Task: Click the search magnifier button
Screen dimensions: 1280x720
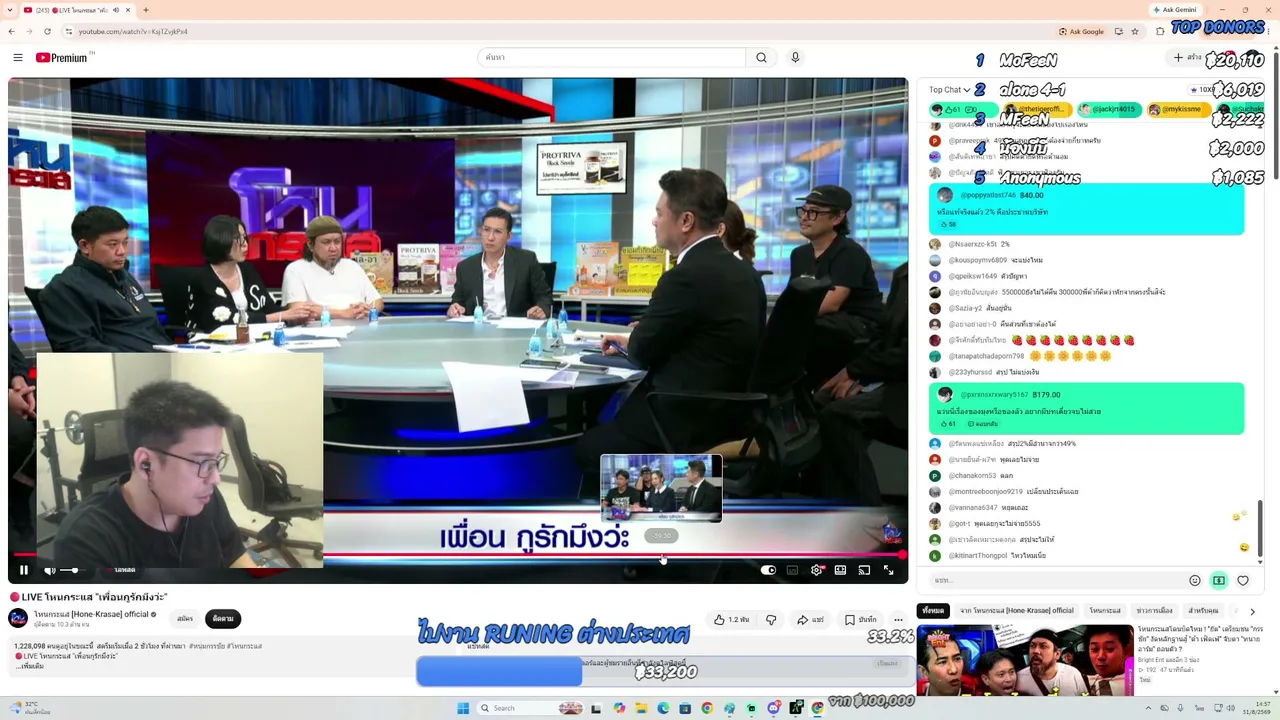Action: (761, 58)
